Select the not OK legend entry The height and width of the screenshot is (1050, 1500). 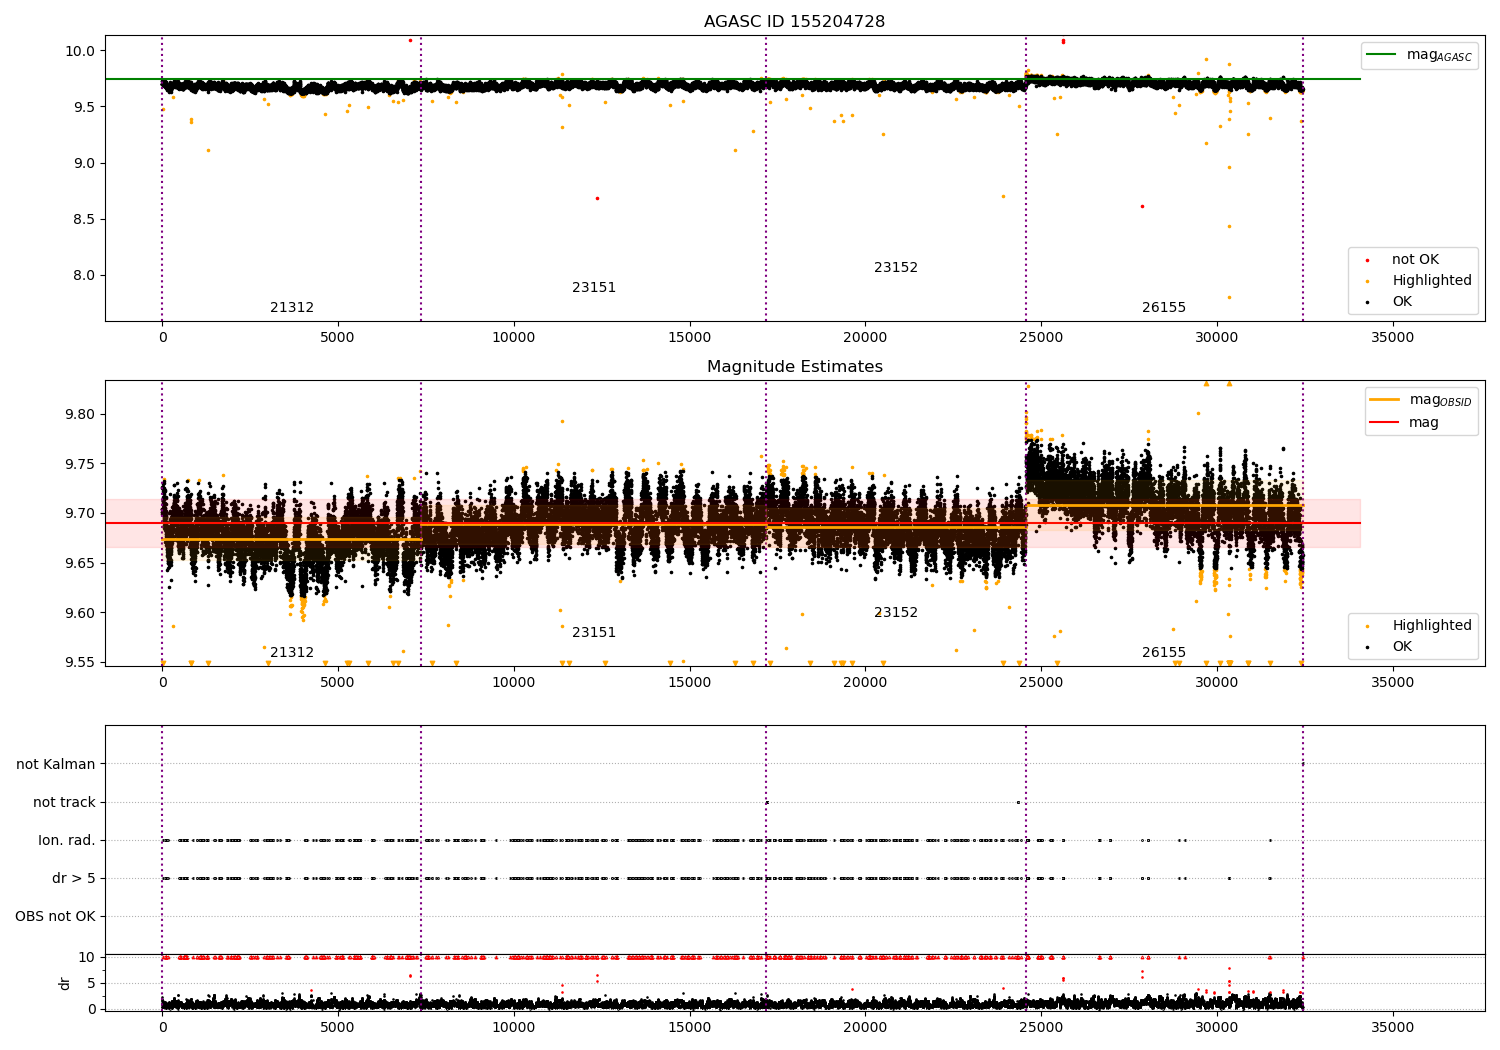tap(1403, 260)
